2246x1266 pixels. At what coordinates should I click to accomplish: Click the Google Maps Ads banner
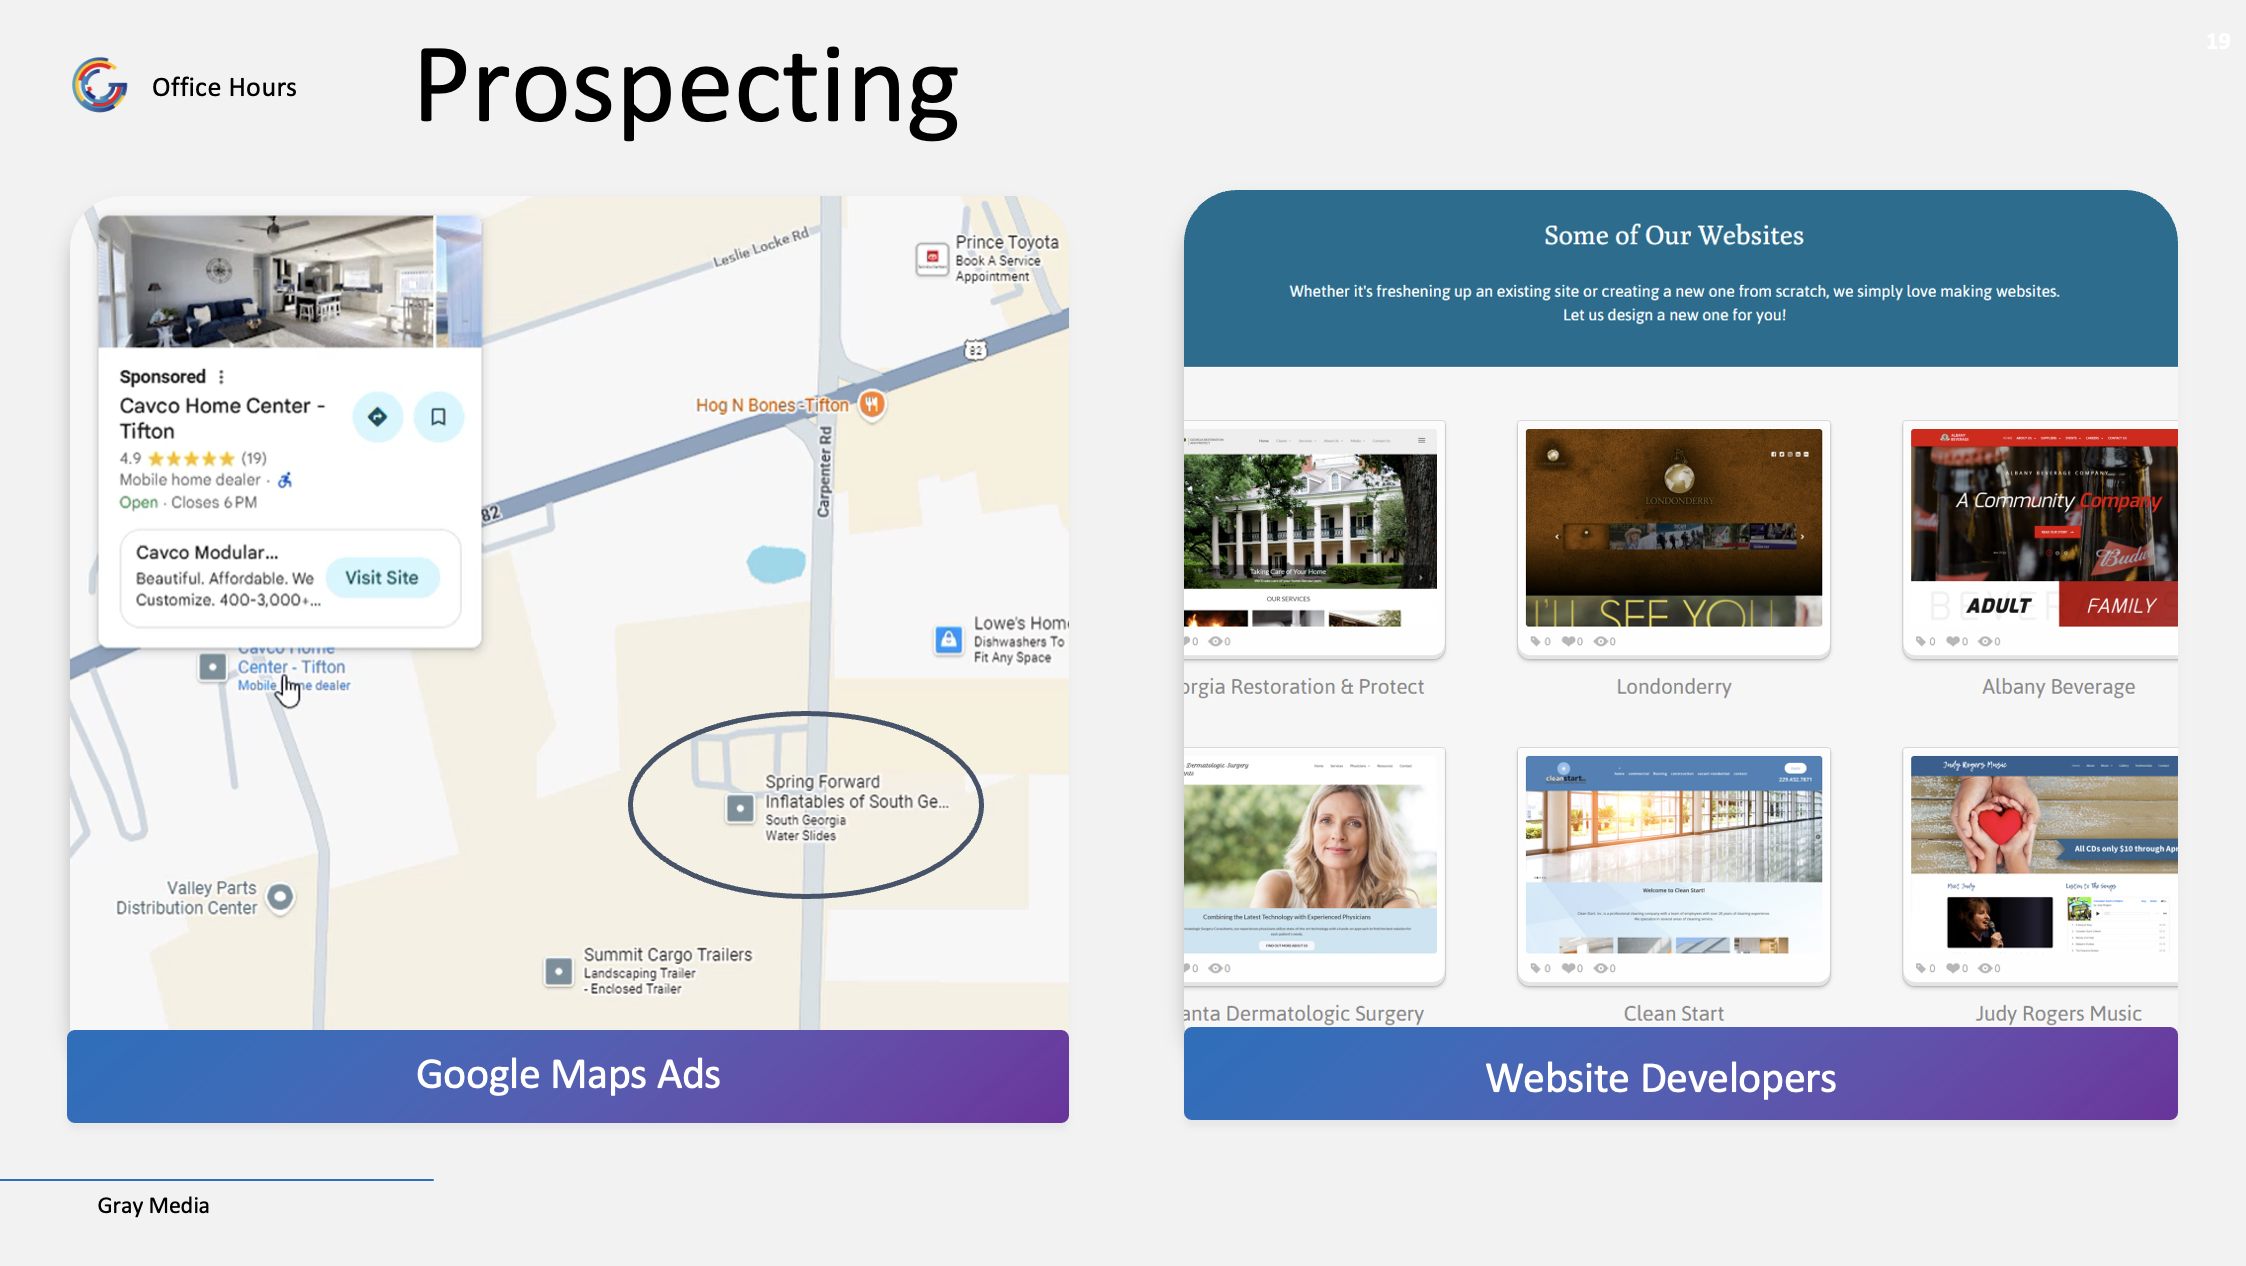coord(568,1076)
